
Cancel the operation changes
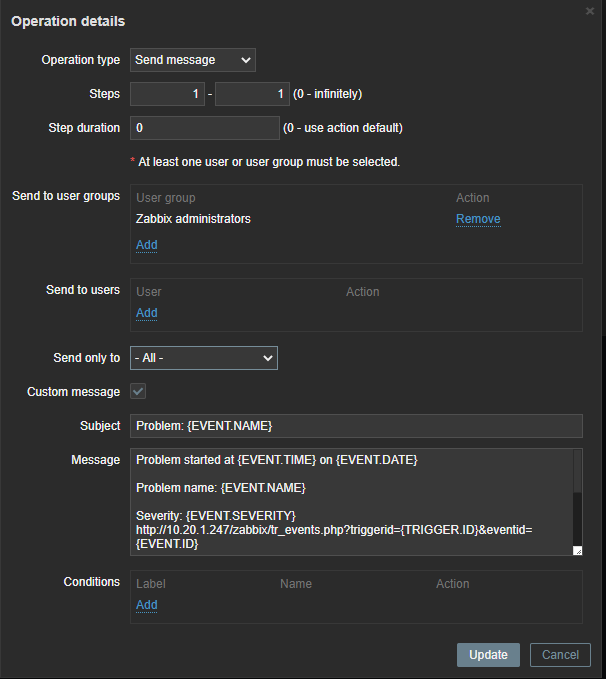coord(560,655)
